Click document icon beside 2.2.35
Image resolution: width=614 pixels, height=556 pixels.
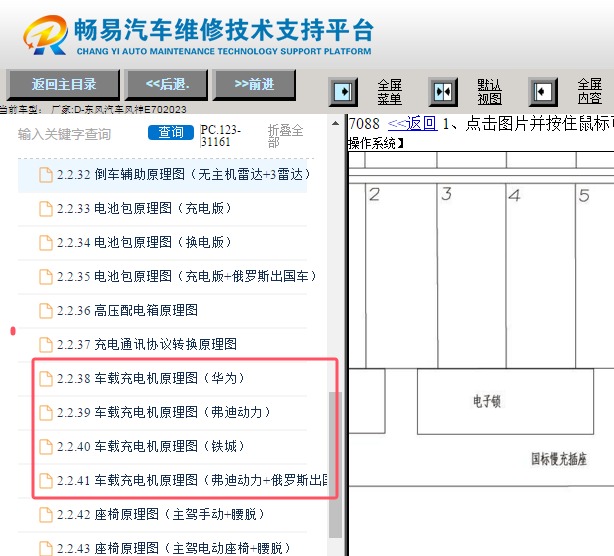[46, 277]
